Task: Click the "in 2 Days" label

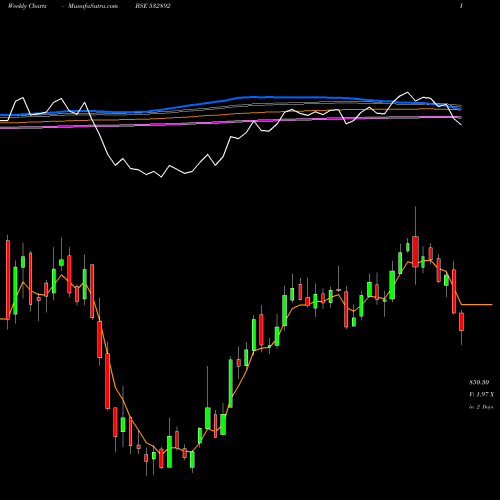Action: coord(481,407)
